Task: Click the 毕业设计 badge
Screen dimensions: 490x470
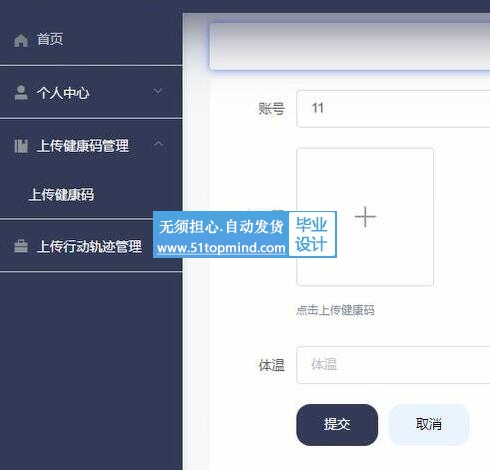Action: 312,234
